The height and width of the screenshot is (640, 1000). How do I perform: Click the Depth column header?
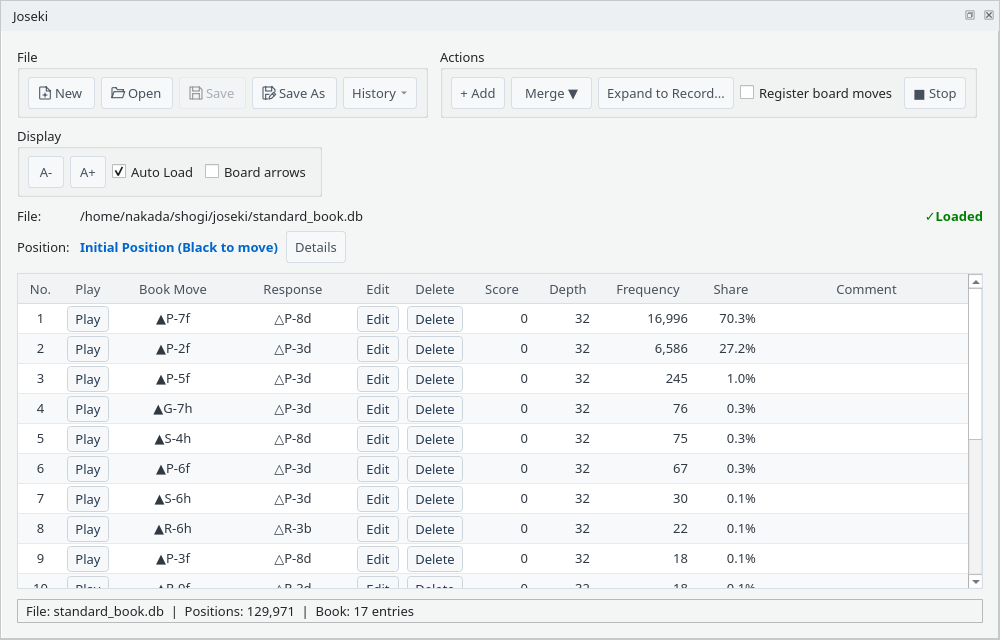(568, 289)
